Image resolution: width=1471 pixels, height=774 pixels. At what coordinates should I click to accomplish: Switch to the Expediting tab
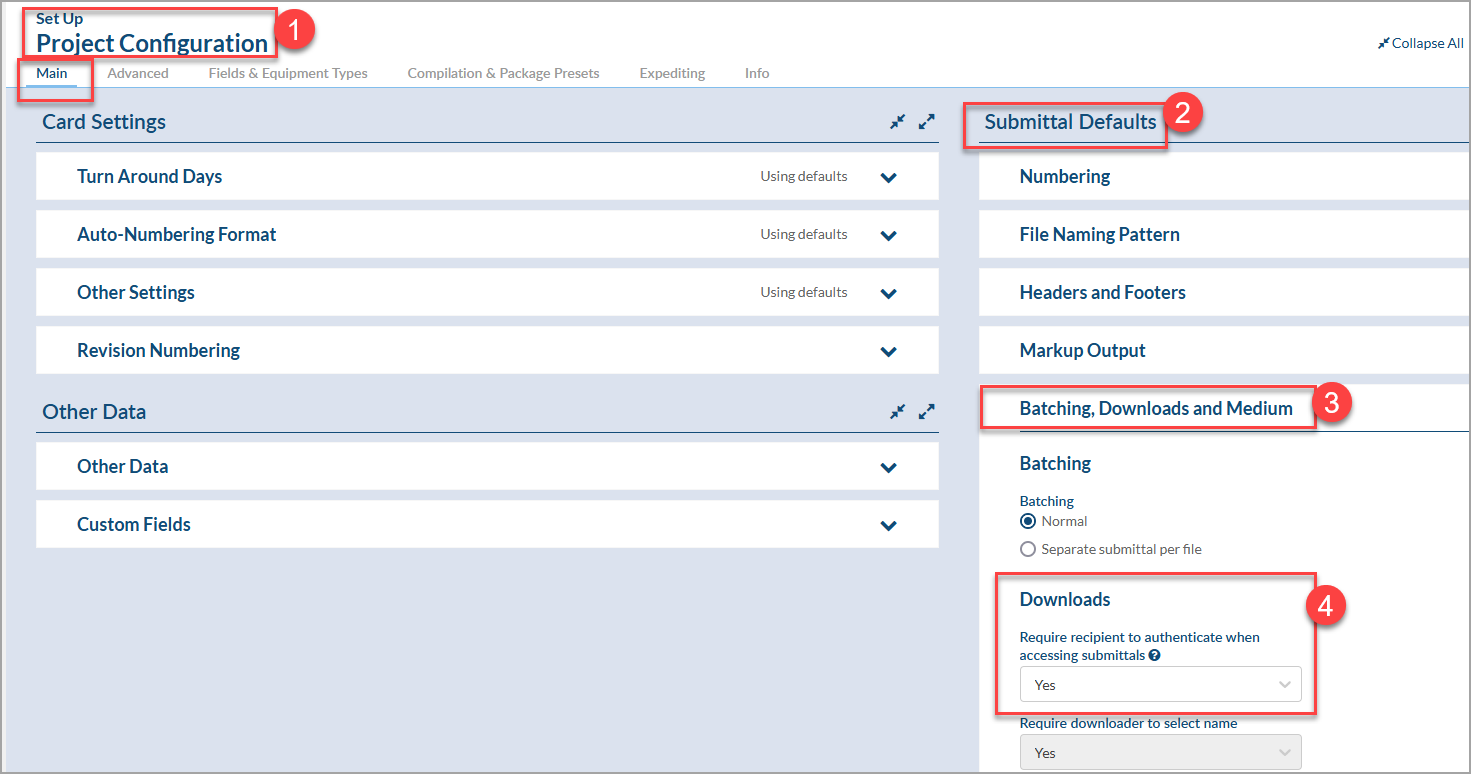pyautogui.click(x=672, y=73)
